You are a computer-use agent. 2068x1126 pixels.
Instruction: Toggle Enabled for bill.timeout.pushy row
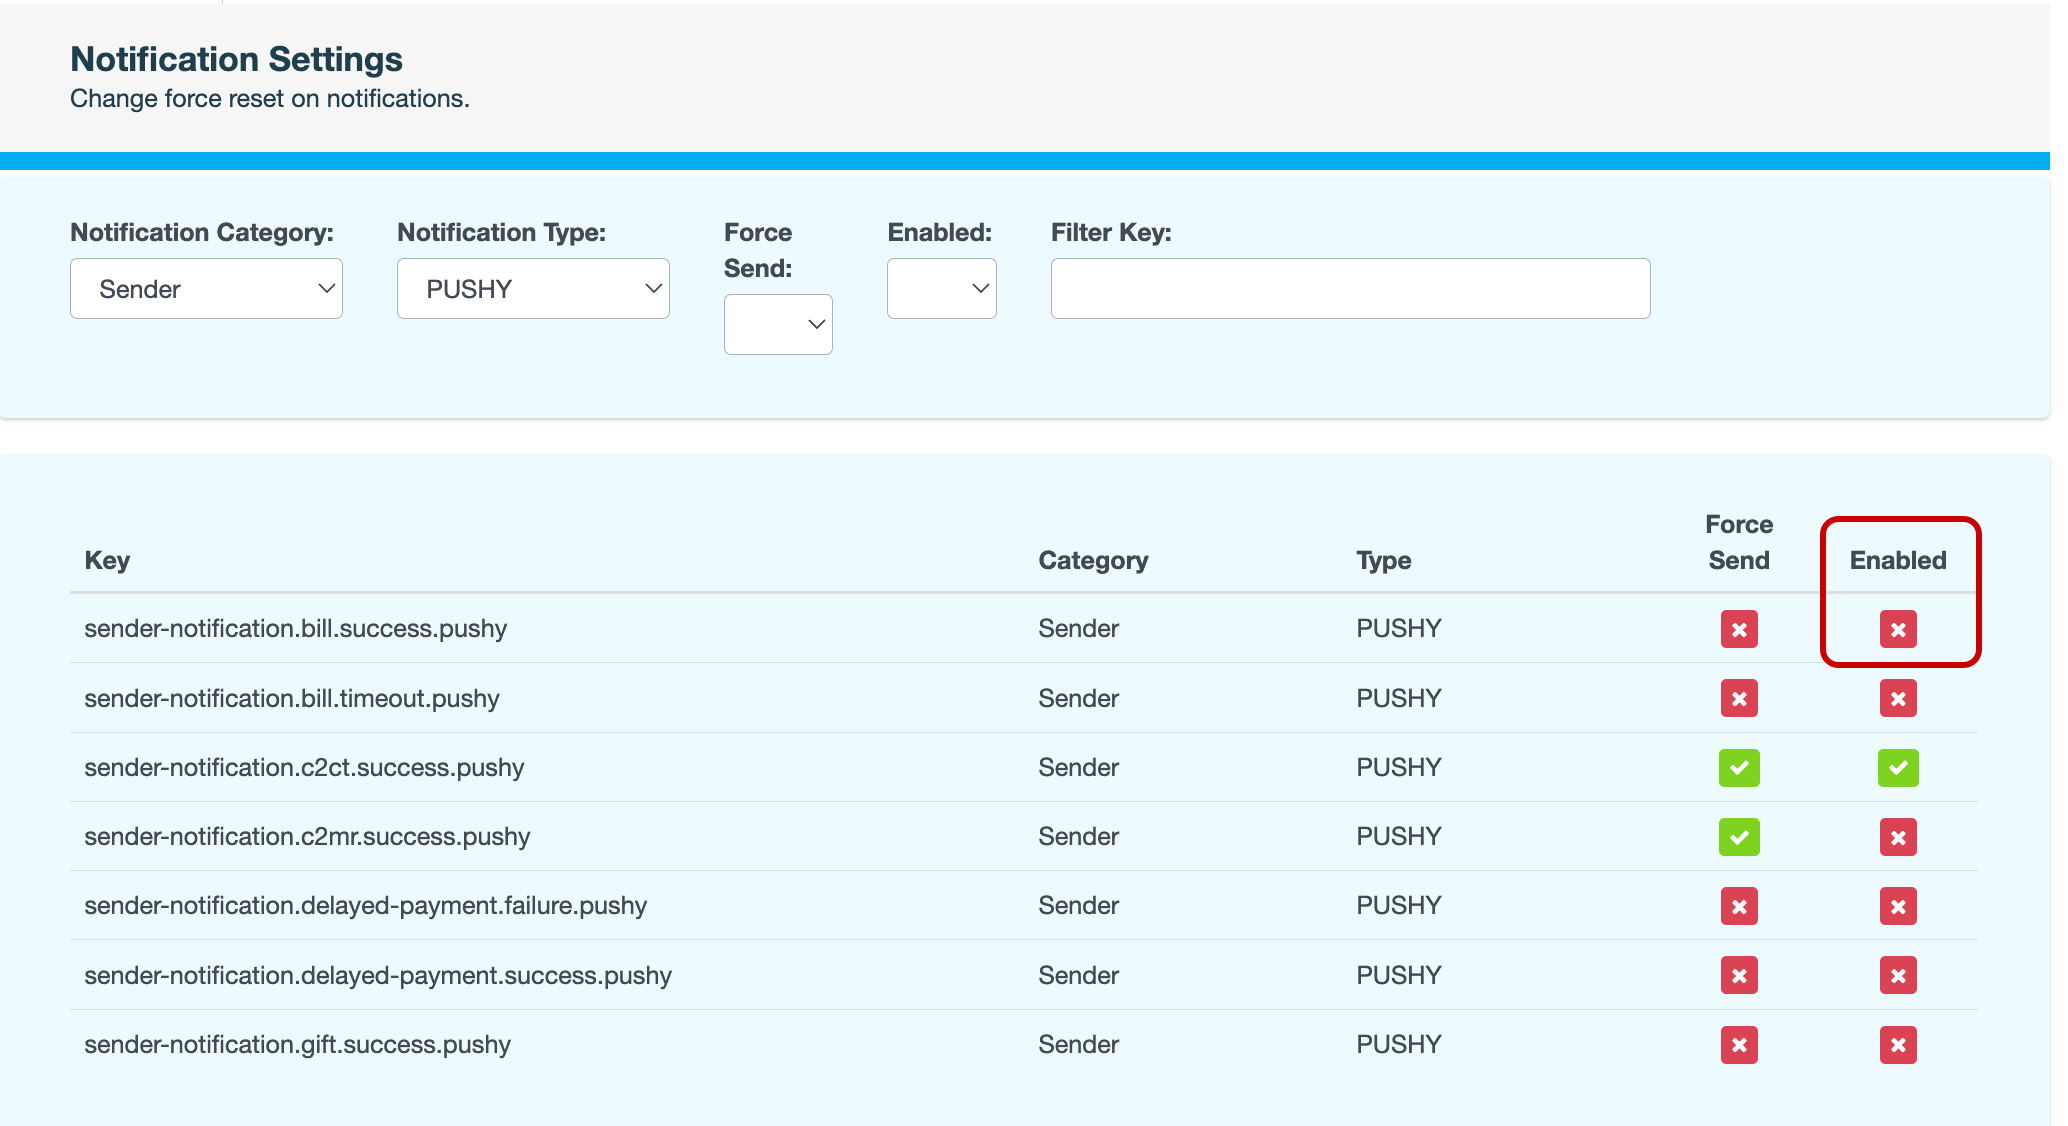[1897, 698]
